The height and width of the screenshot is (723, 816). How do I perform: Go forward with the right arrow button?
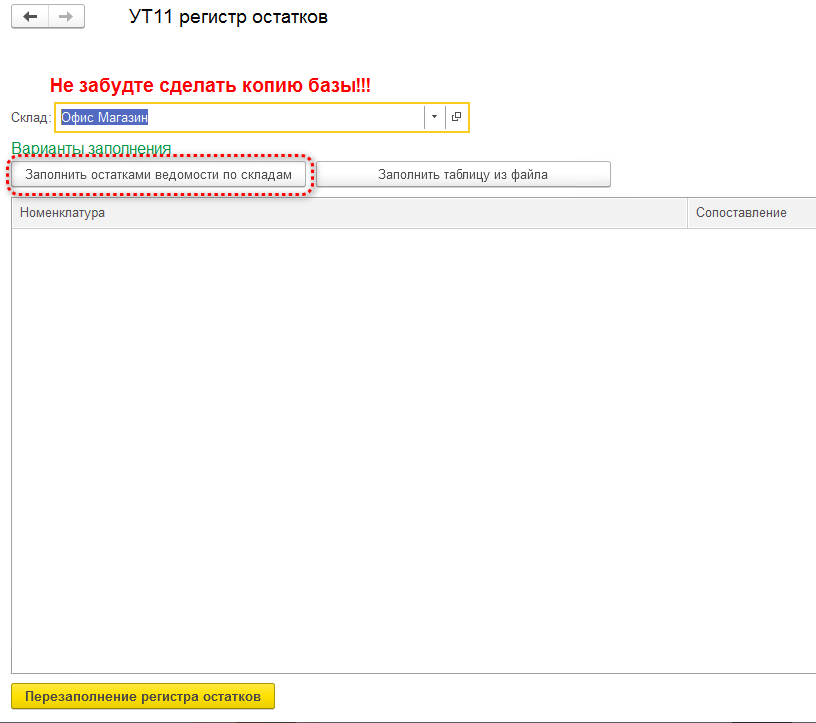coord(66,17)
